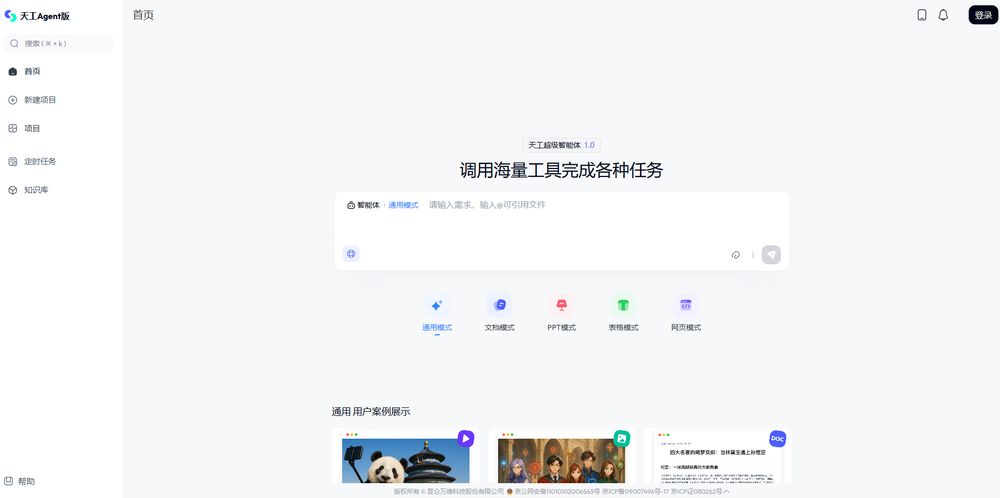Click the attachment link icon
This screenshot has height=498, width=1000.
pos(735,254)
